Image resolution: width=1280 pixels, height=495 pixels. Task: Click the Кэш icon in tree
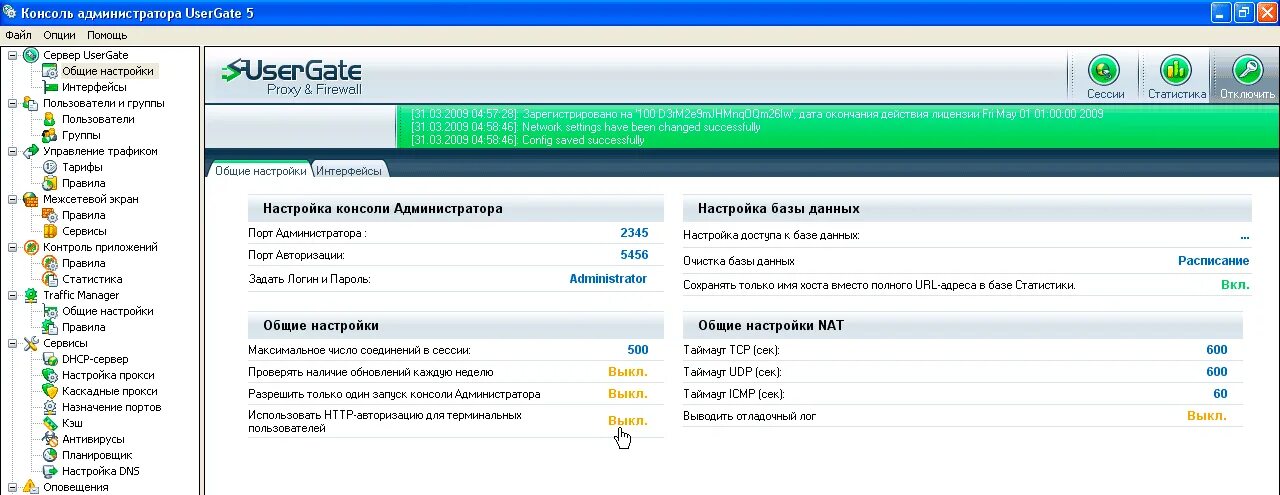point(50,423)
